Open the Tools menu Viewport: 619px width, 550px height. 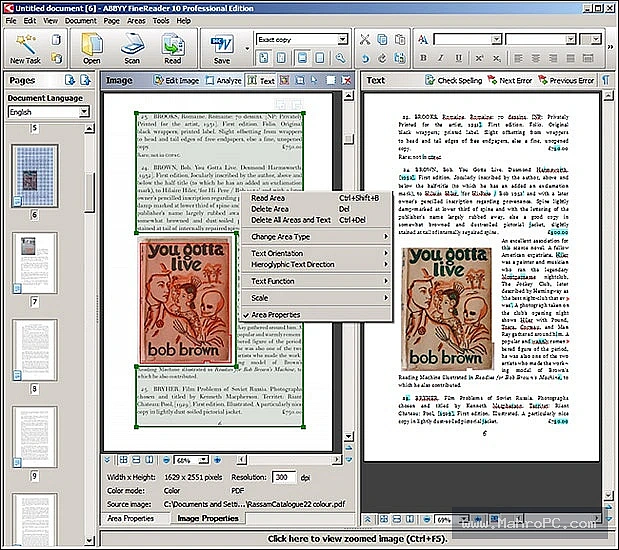click(x=161, y=21)
